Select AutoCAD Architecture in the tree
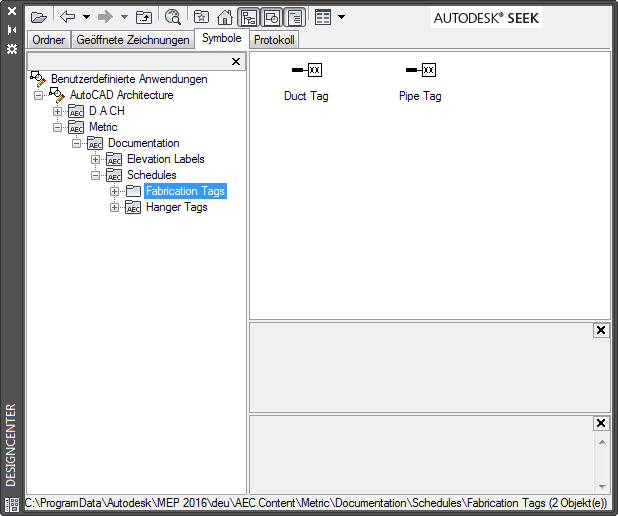618x516 pixels. (x=121, y=95)
